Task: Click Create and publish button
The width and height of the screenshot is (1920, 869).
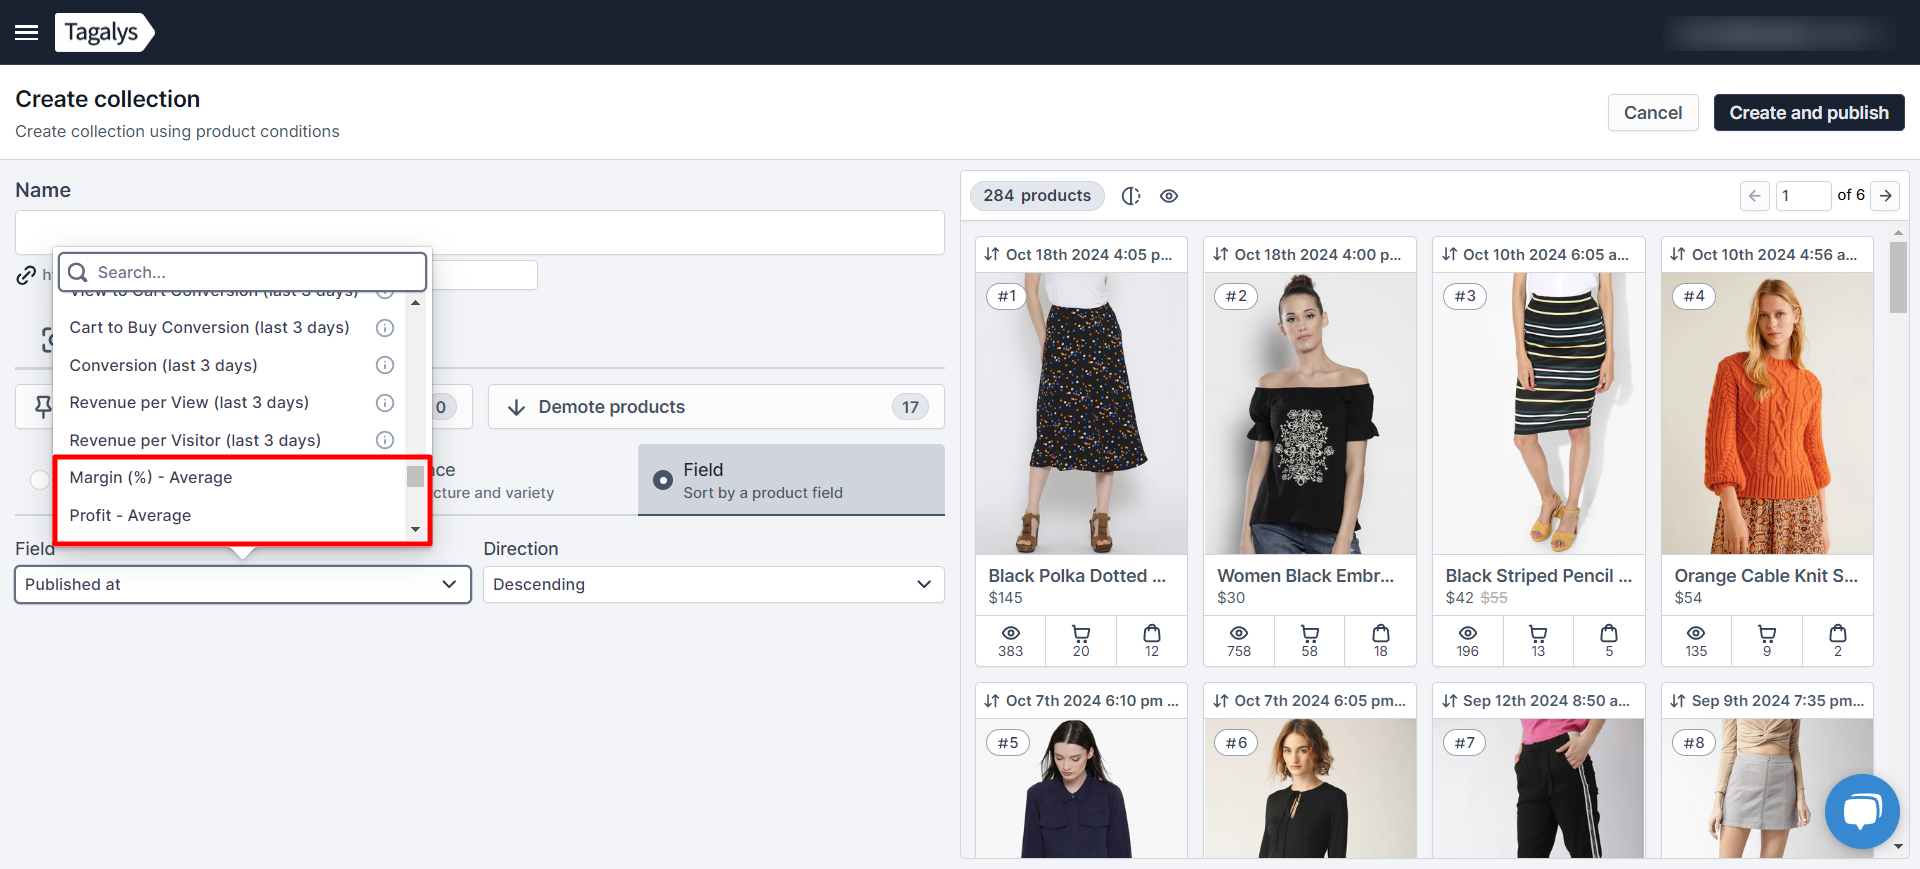Action: (1809, 113)
